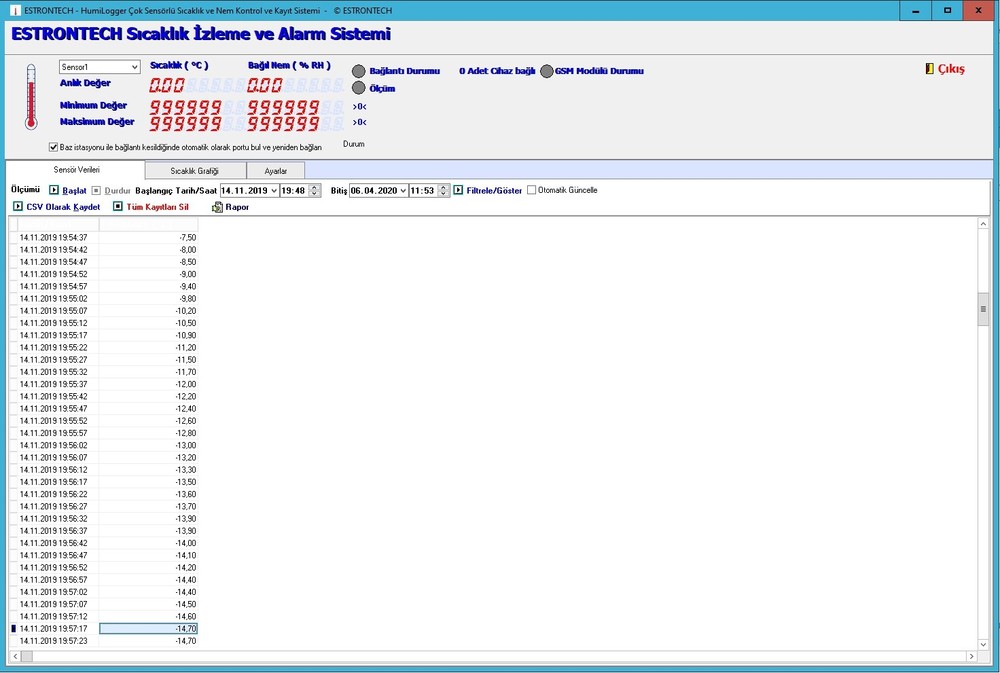Click the thermometer icon
This screenshot has height=673, width=1000.
click(31, 97)
